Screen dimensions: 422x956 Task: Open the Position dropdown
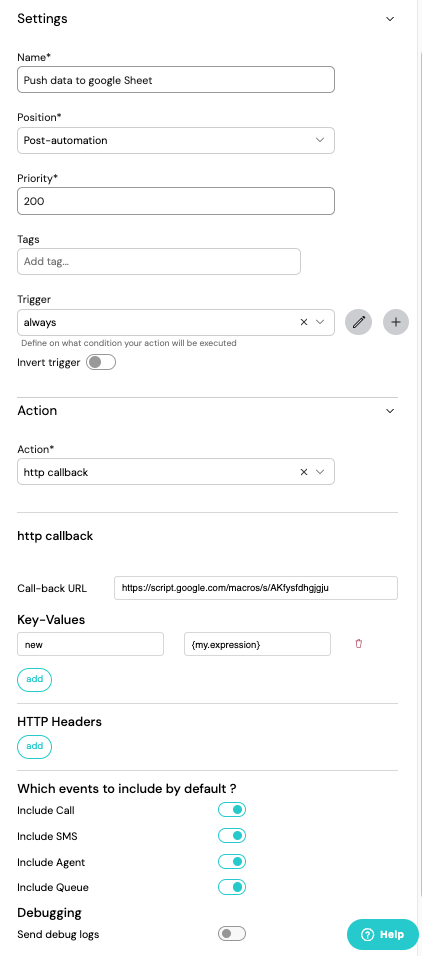[x=176, y=140]
